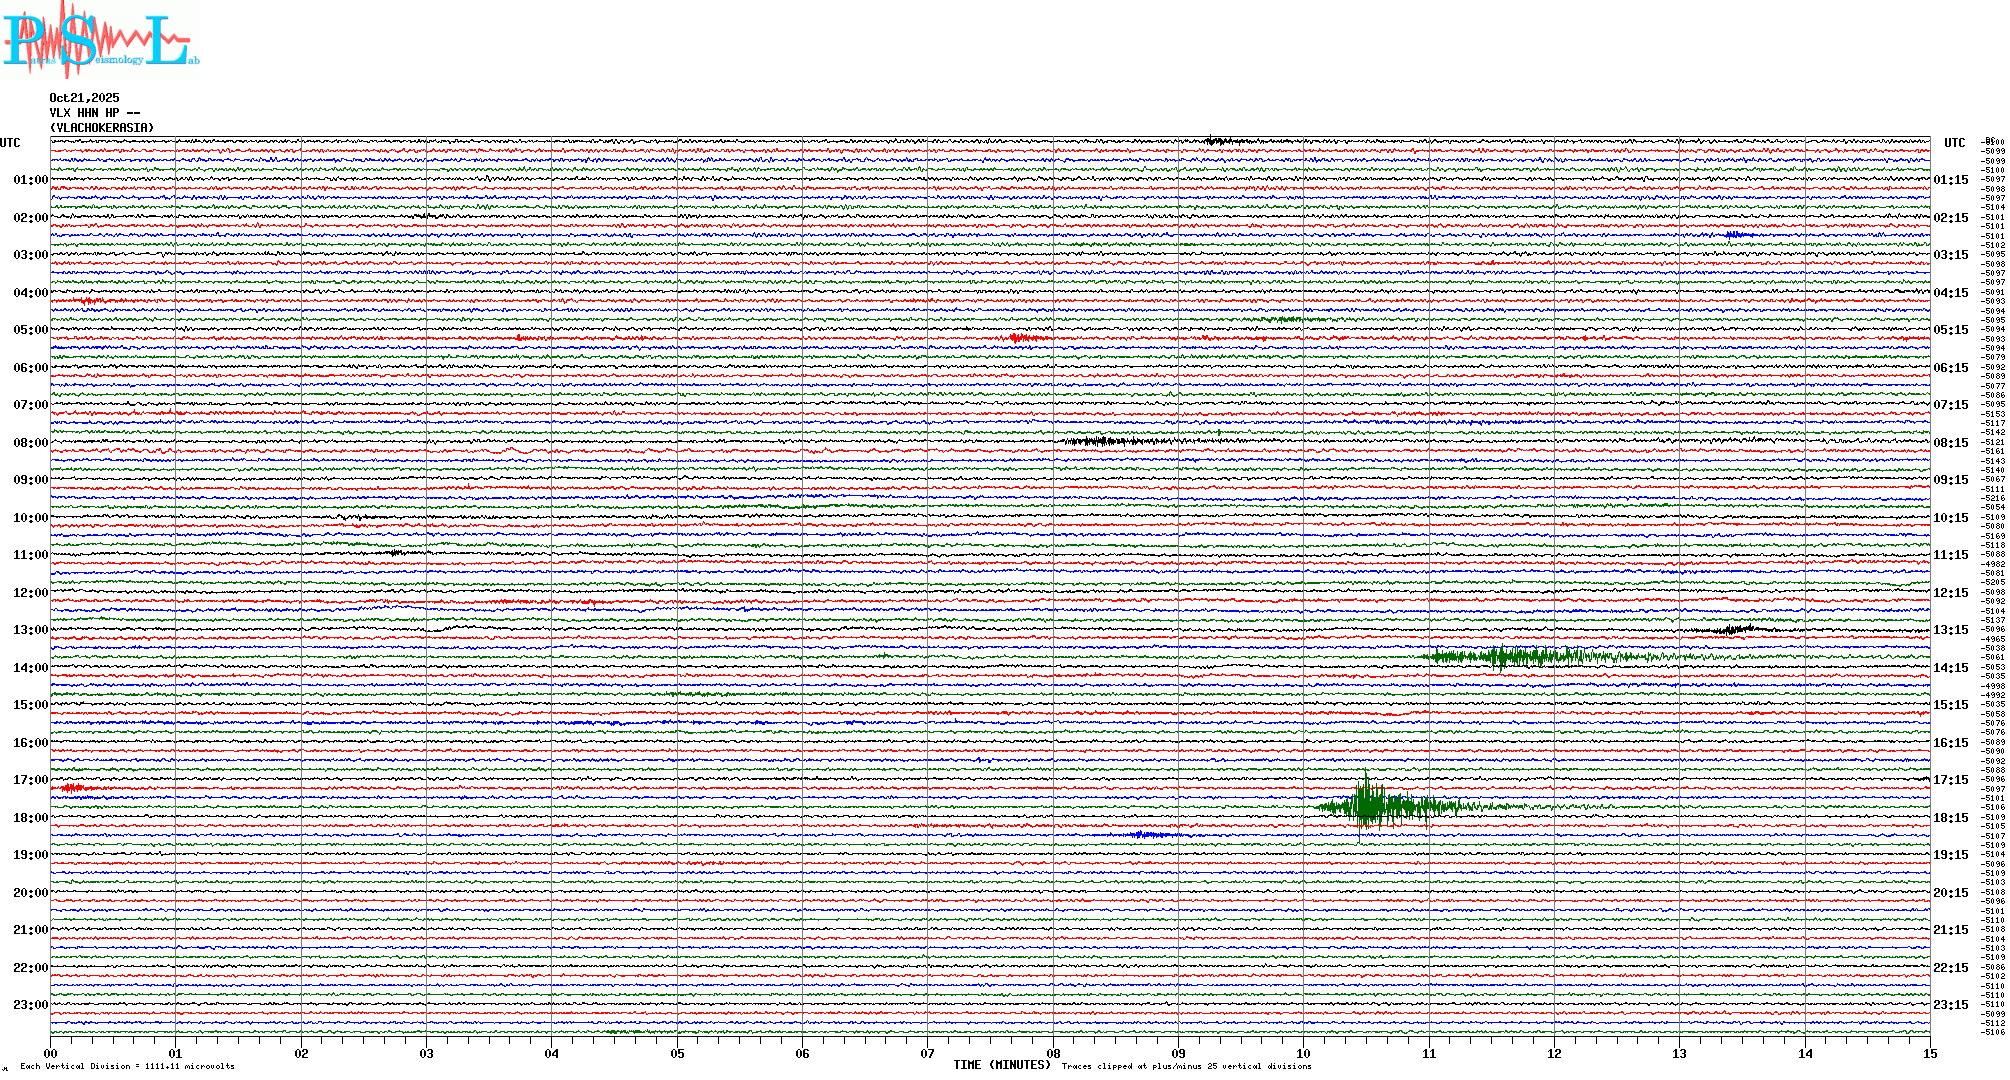Click minute marker 10 on bottom axis
2010x1080 pixels.
click(x=1303, y=1053)
